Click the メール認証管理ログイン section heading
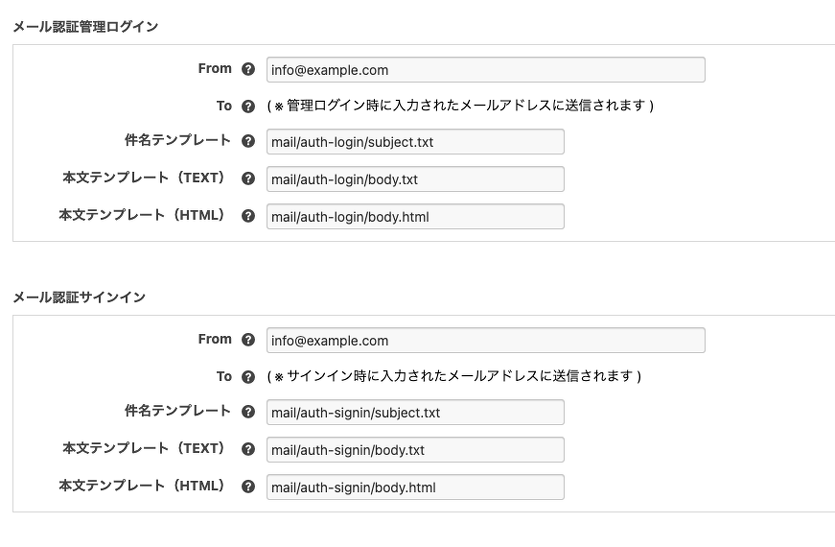 (85, 27)
